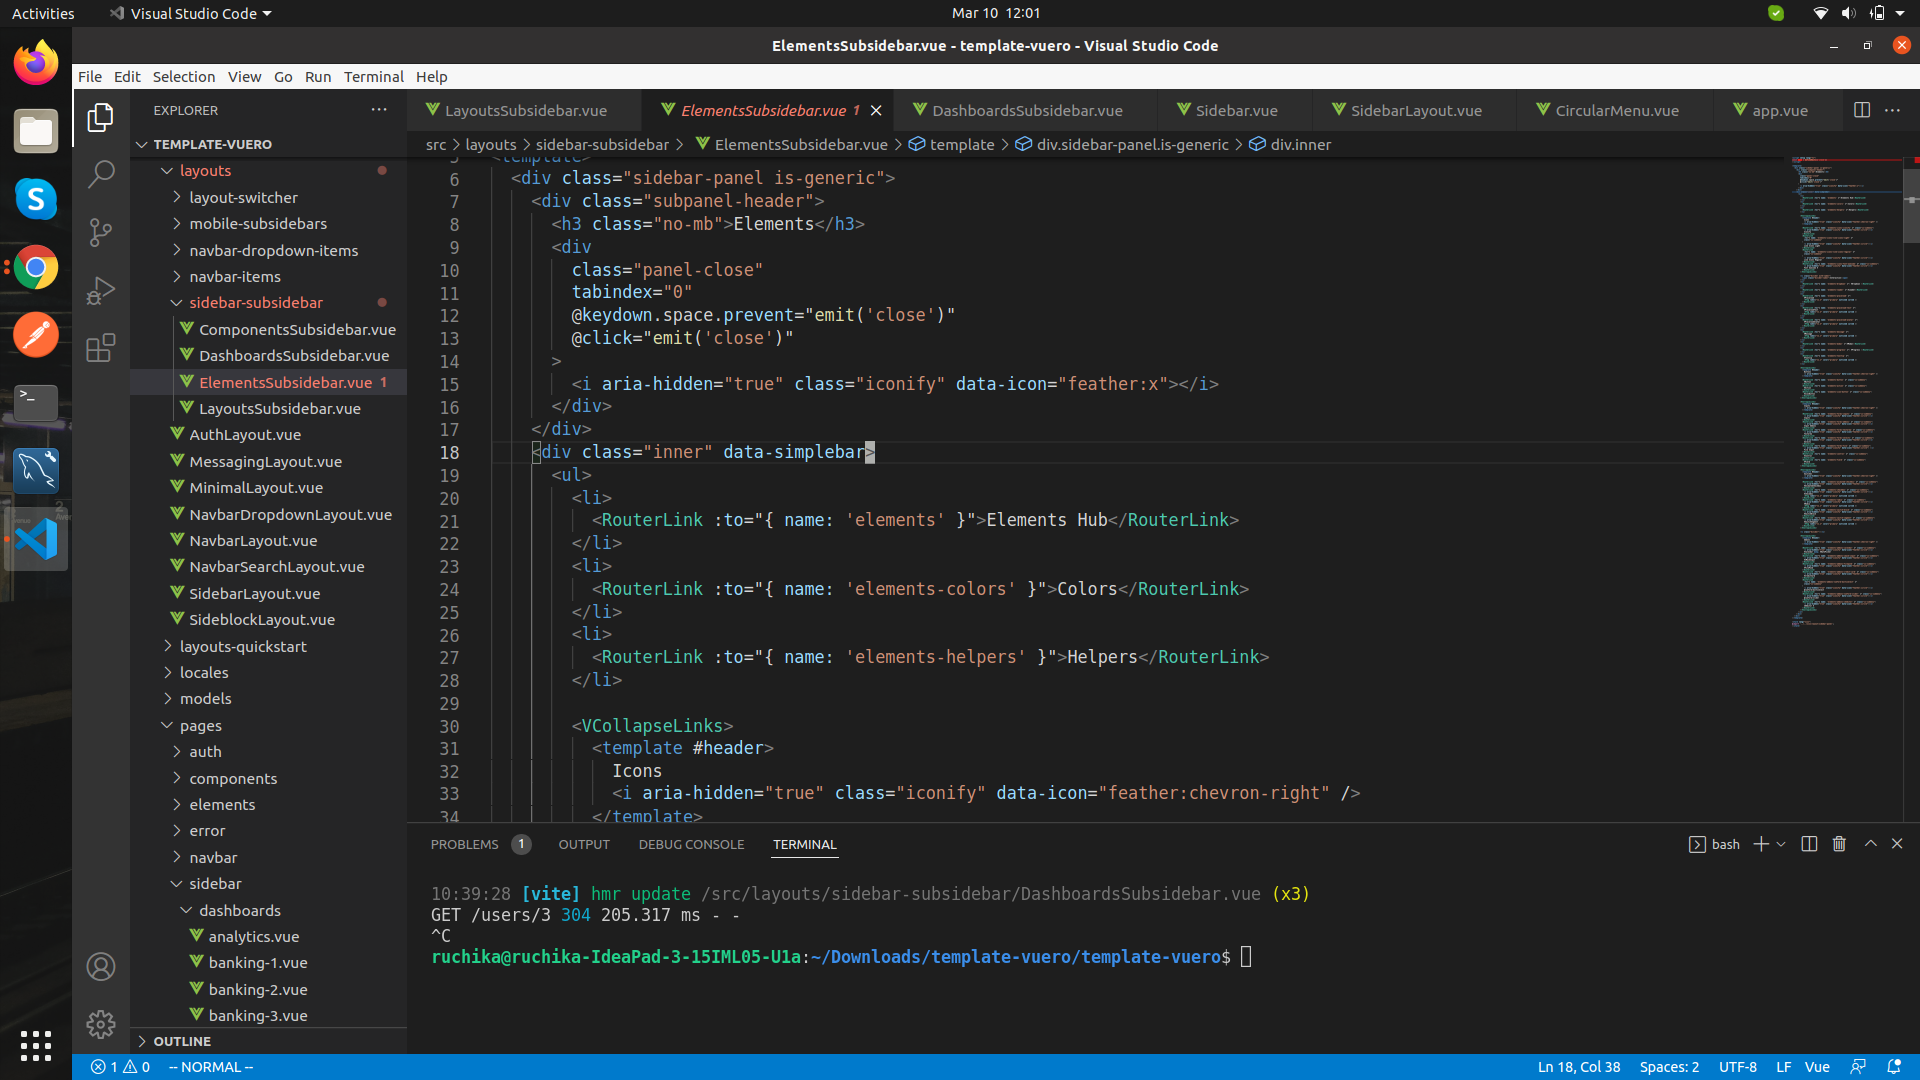This screenshot has width=1920, height=1080.
Task: Open Run and Debug view
Action: (101, 291)
